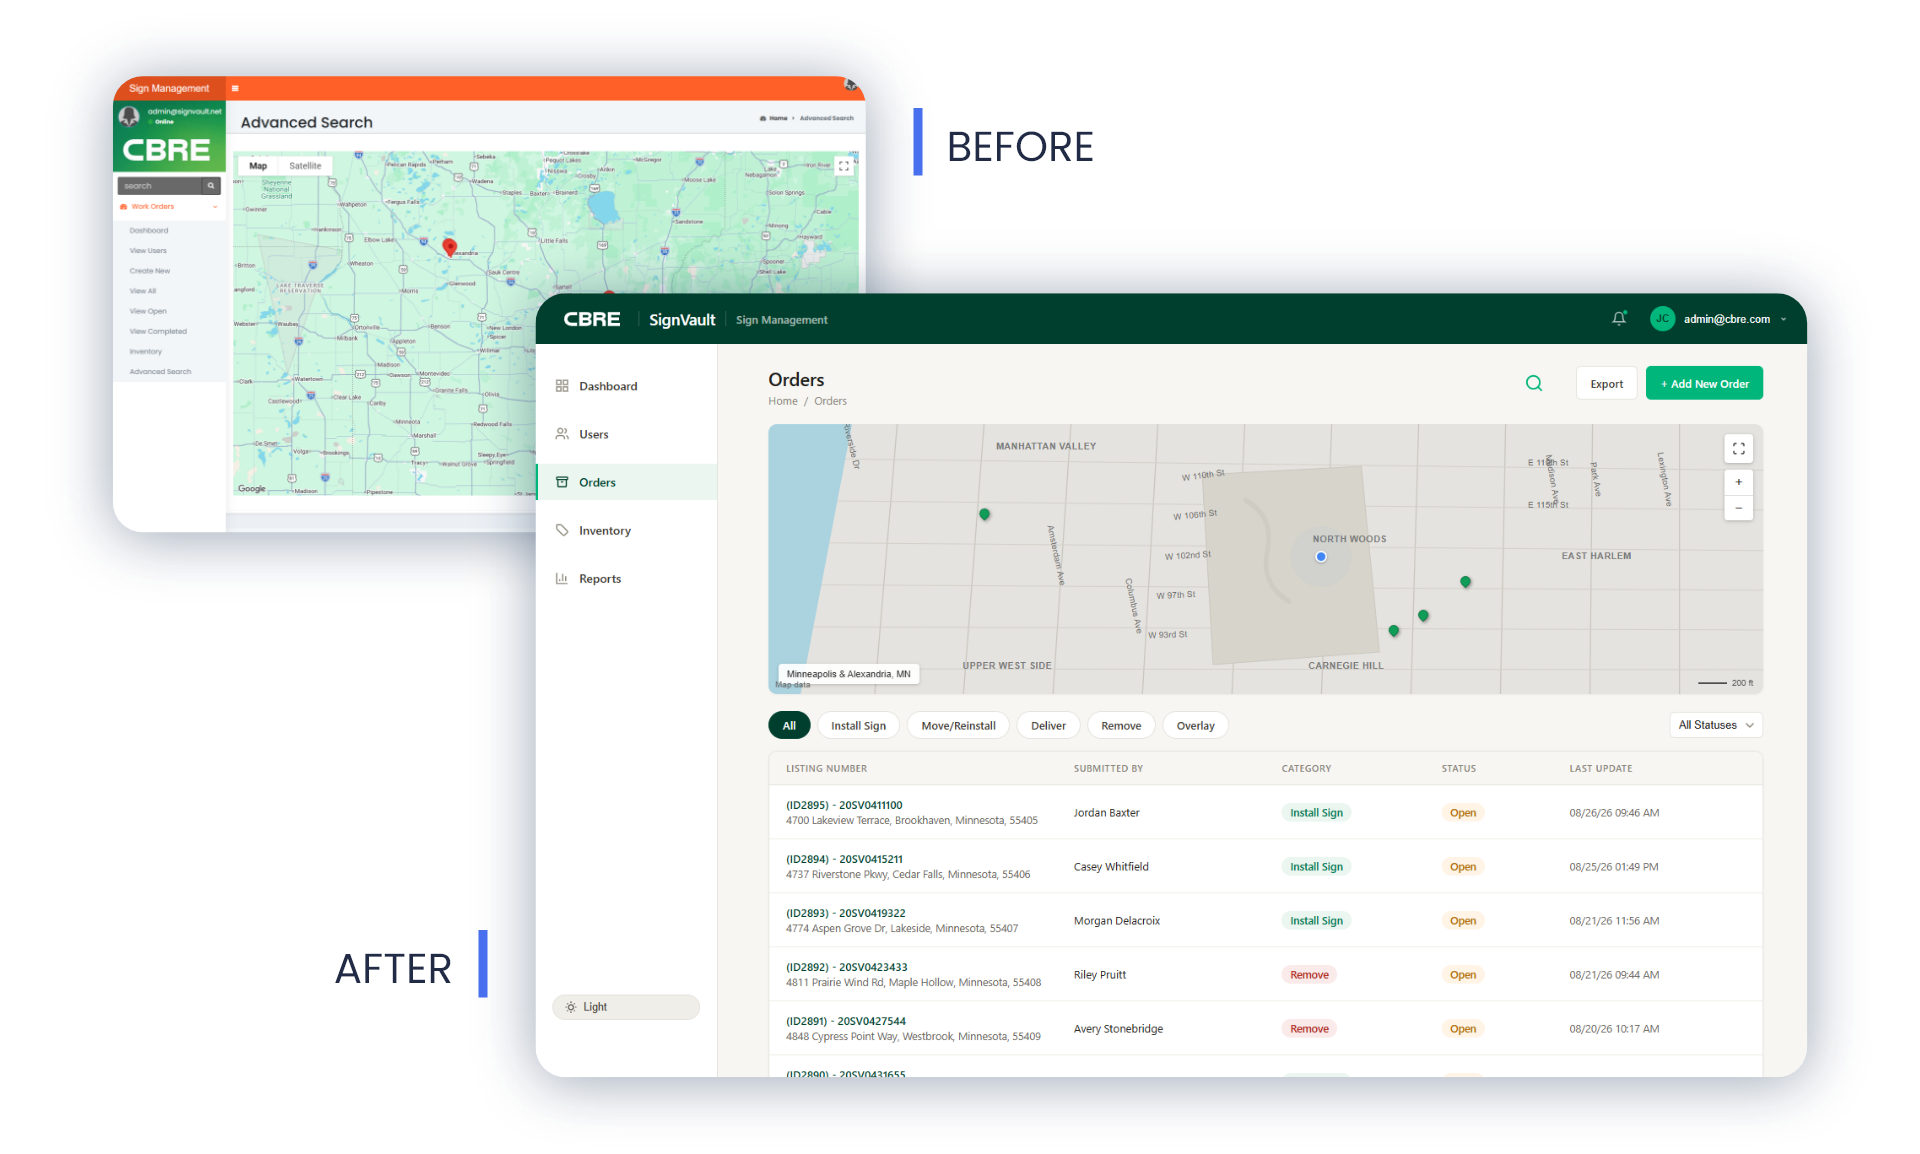
Task: Open the Reports menu item
Action: point(627,578)
